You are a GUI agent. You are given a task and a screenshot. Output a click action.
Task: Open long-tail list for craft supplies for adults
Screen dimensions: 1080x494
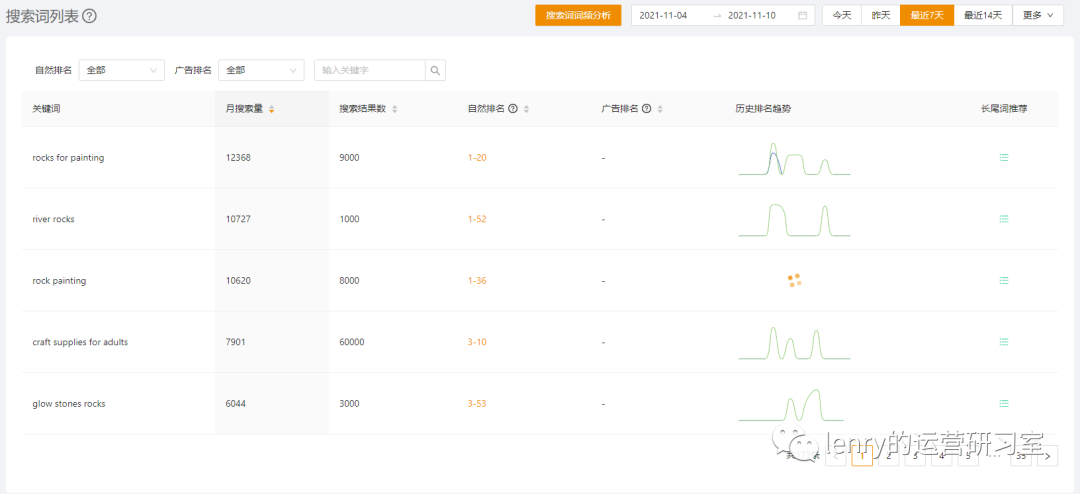[x=1004, y=342]
